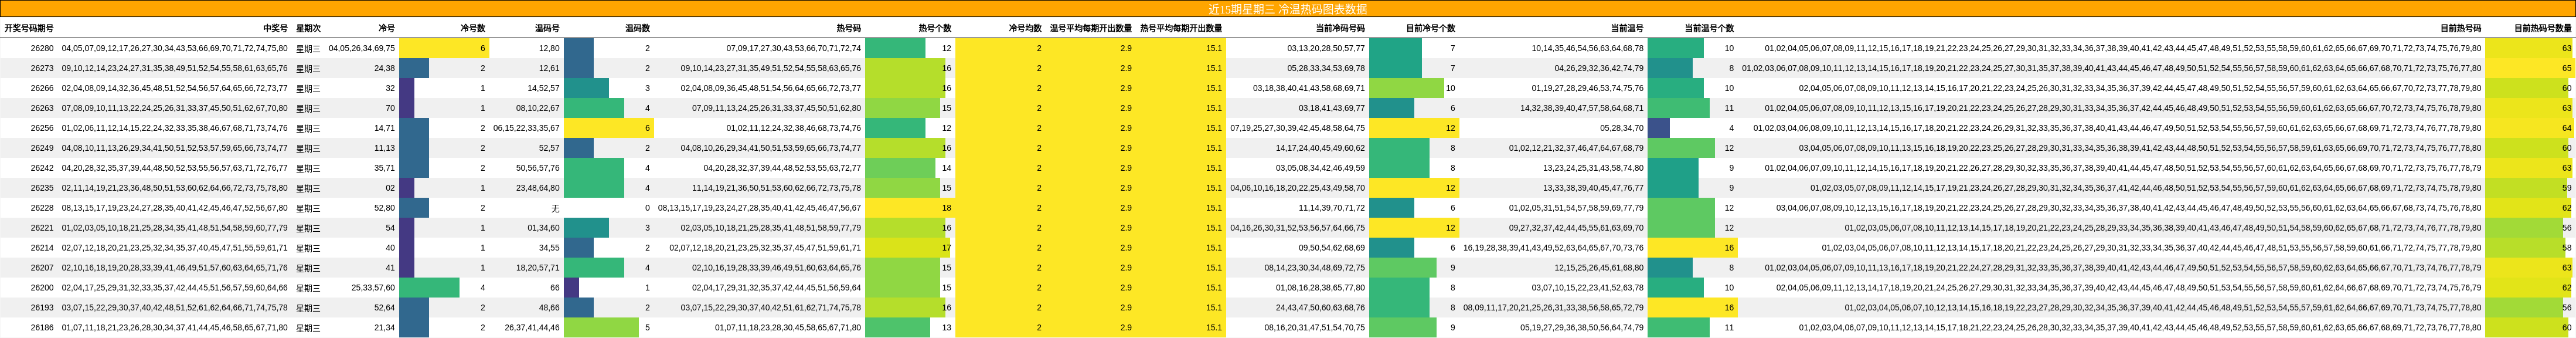Click period number 26266

tap(42, 88)
